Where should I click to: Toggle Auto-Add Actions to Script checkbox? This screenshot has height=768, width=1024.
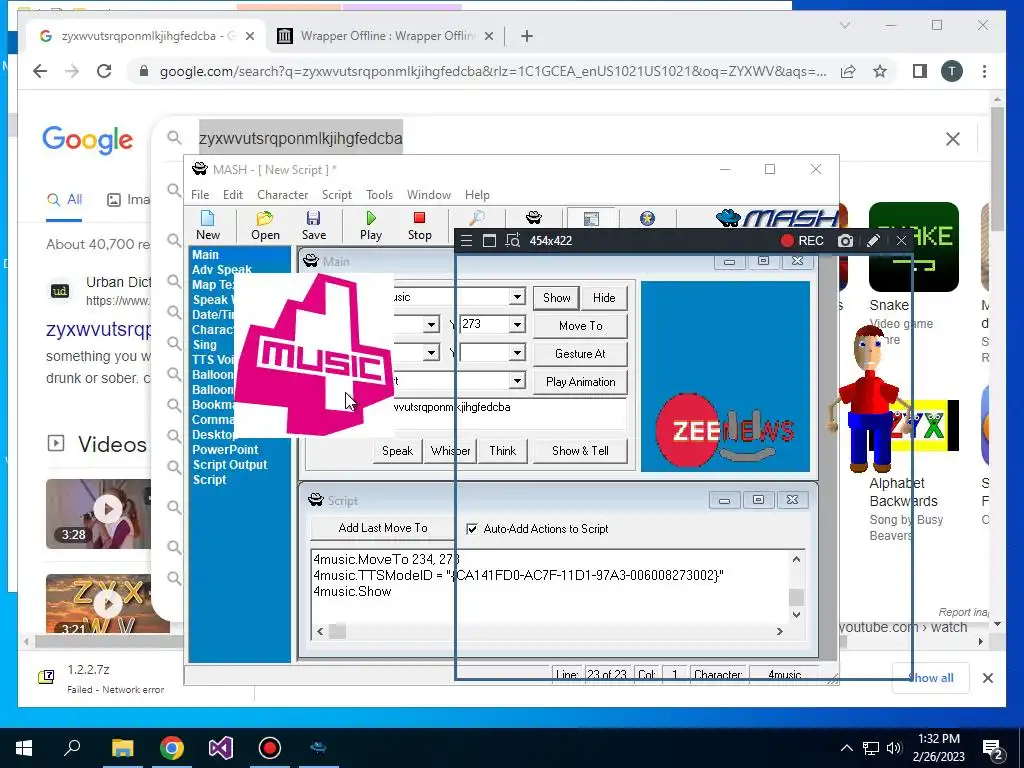(472, 529)
